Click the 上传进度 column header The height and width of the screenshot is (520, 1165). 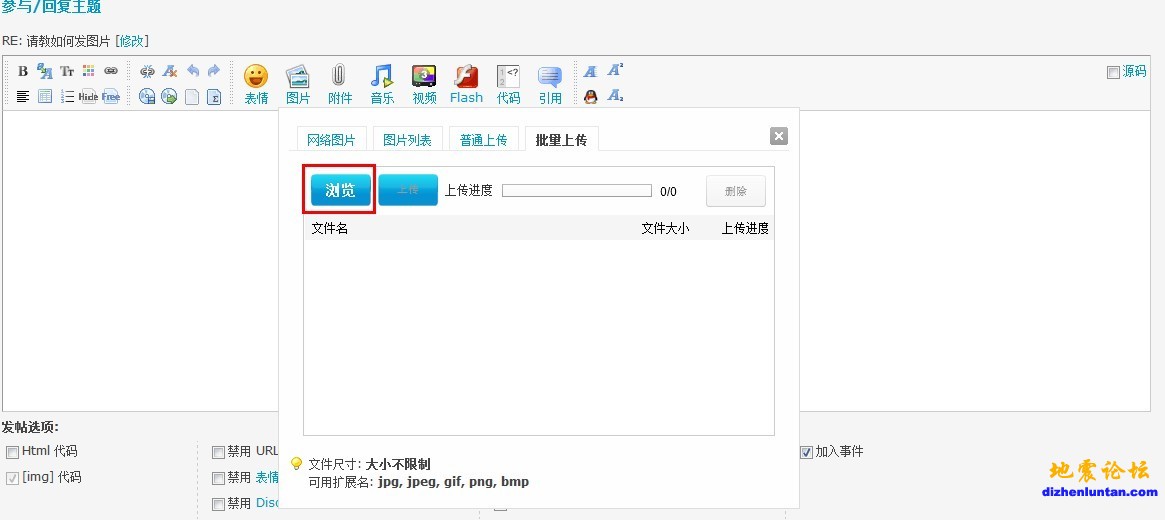(x=745, y=229)
